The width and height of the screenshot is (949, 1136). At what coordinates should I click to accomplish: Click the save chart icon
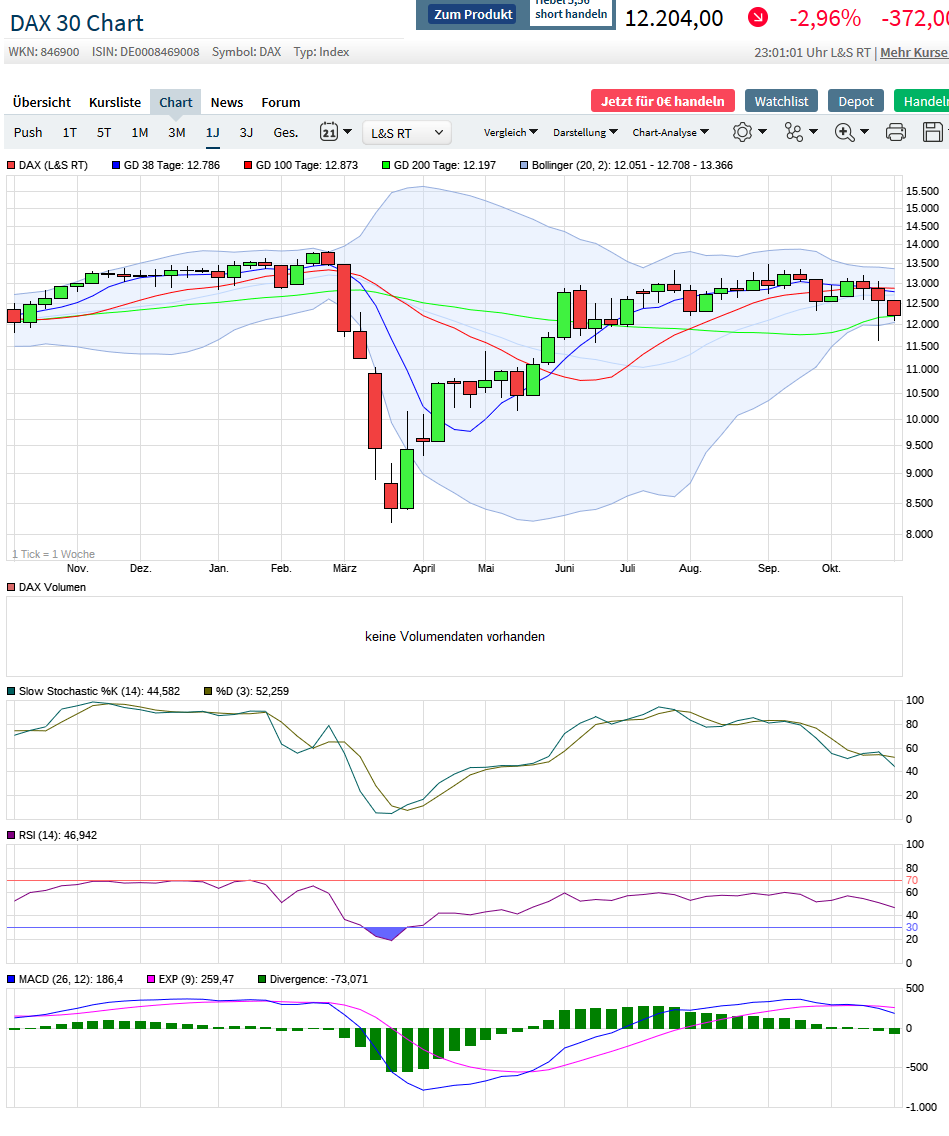point(934,131)
